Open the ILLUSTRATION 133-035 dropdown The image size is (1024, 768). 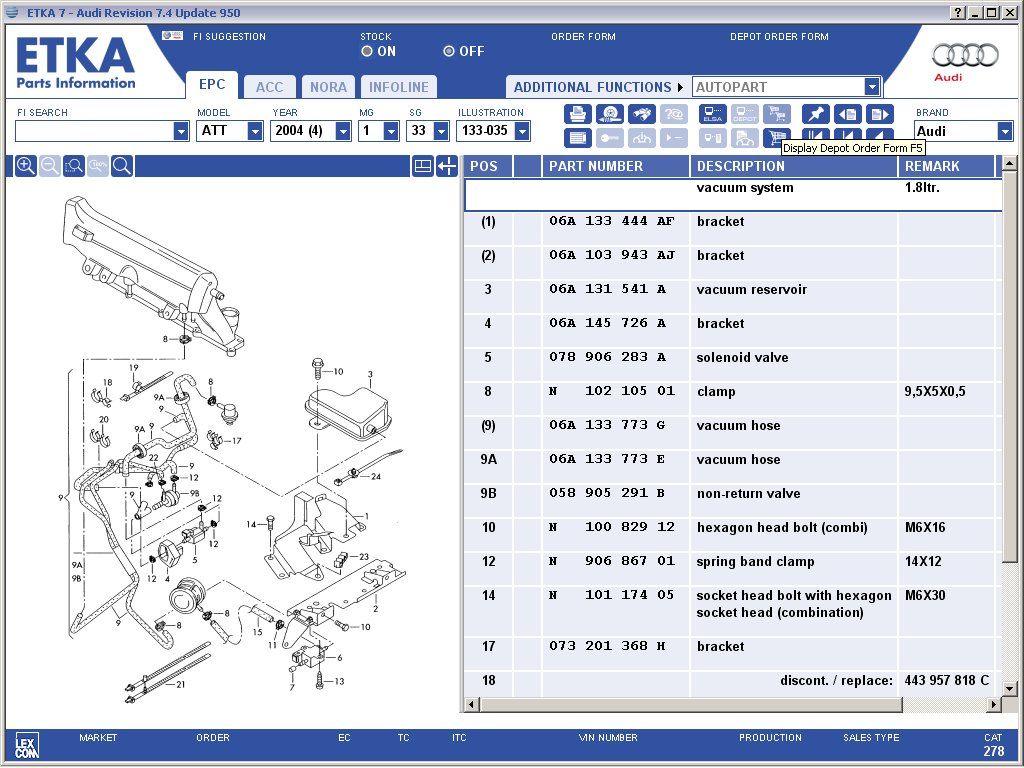[x=522, y=131]
